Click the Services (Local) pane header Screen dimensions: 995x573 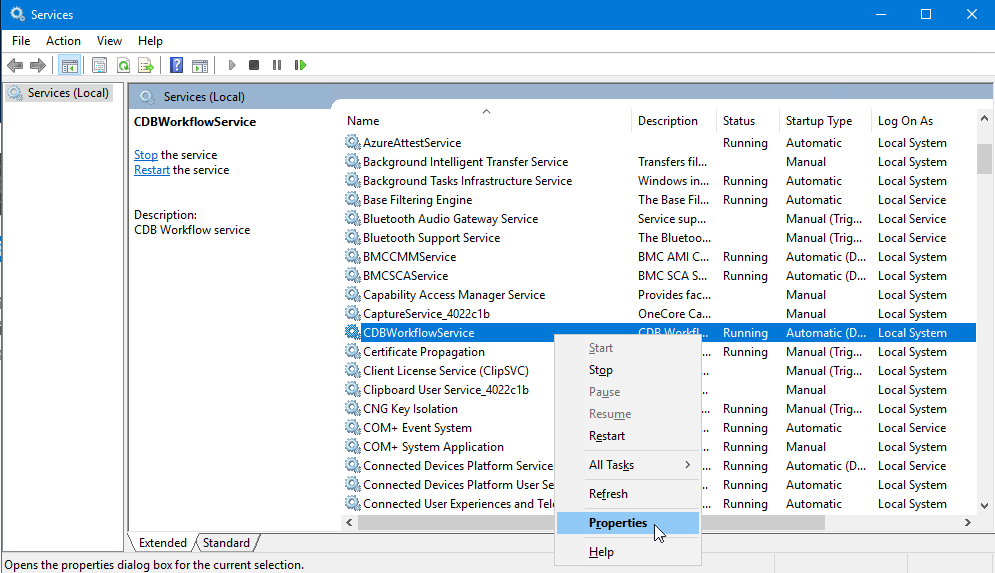[204, 96]
